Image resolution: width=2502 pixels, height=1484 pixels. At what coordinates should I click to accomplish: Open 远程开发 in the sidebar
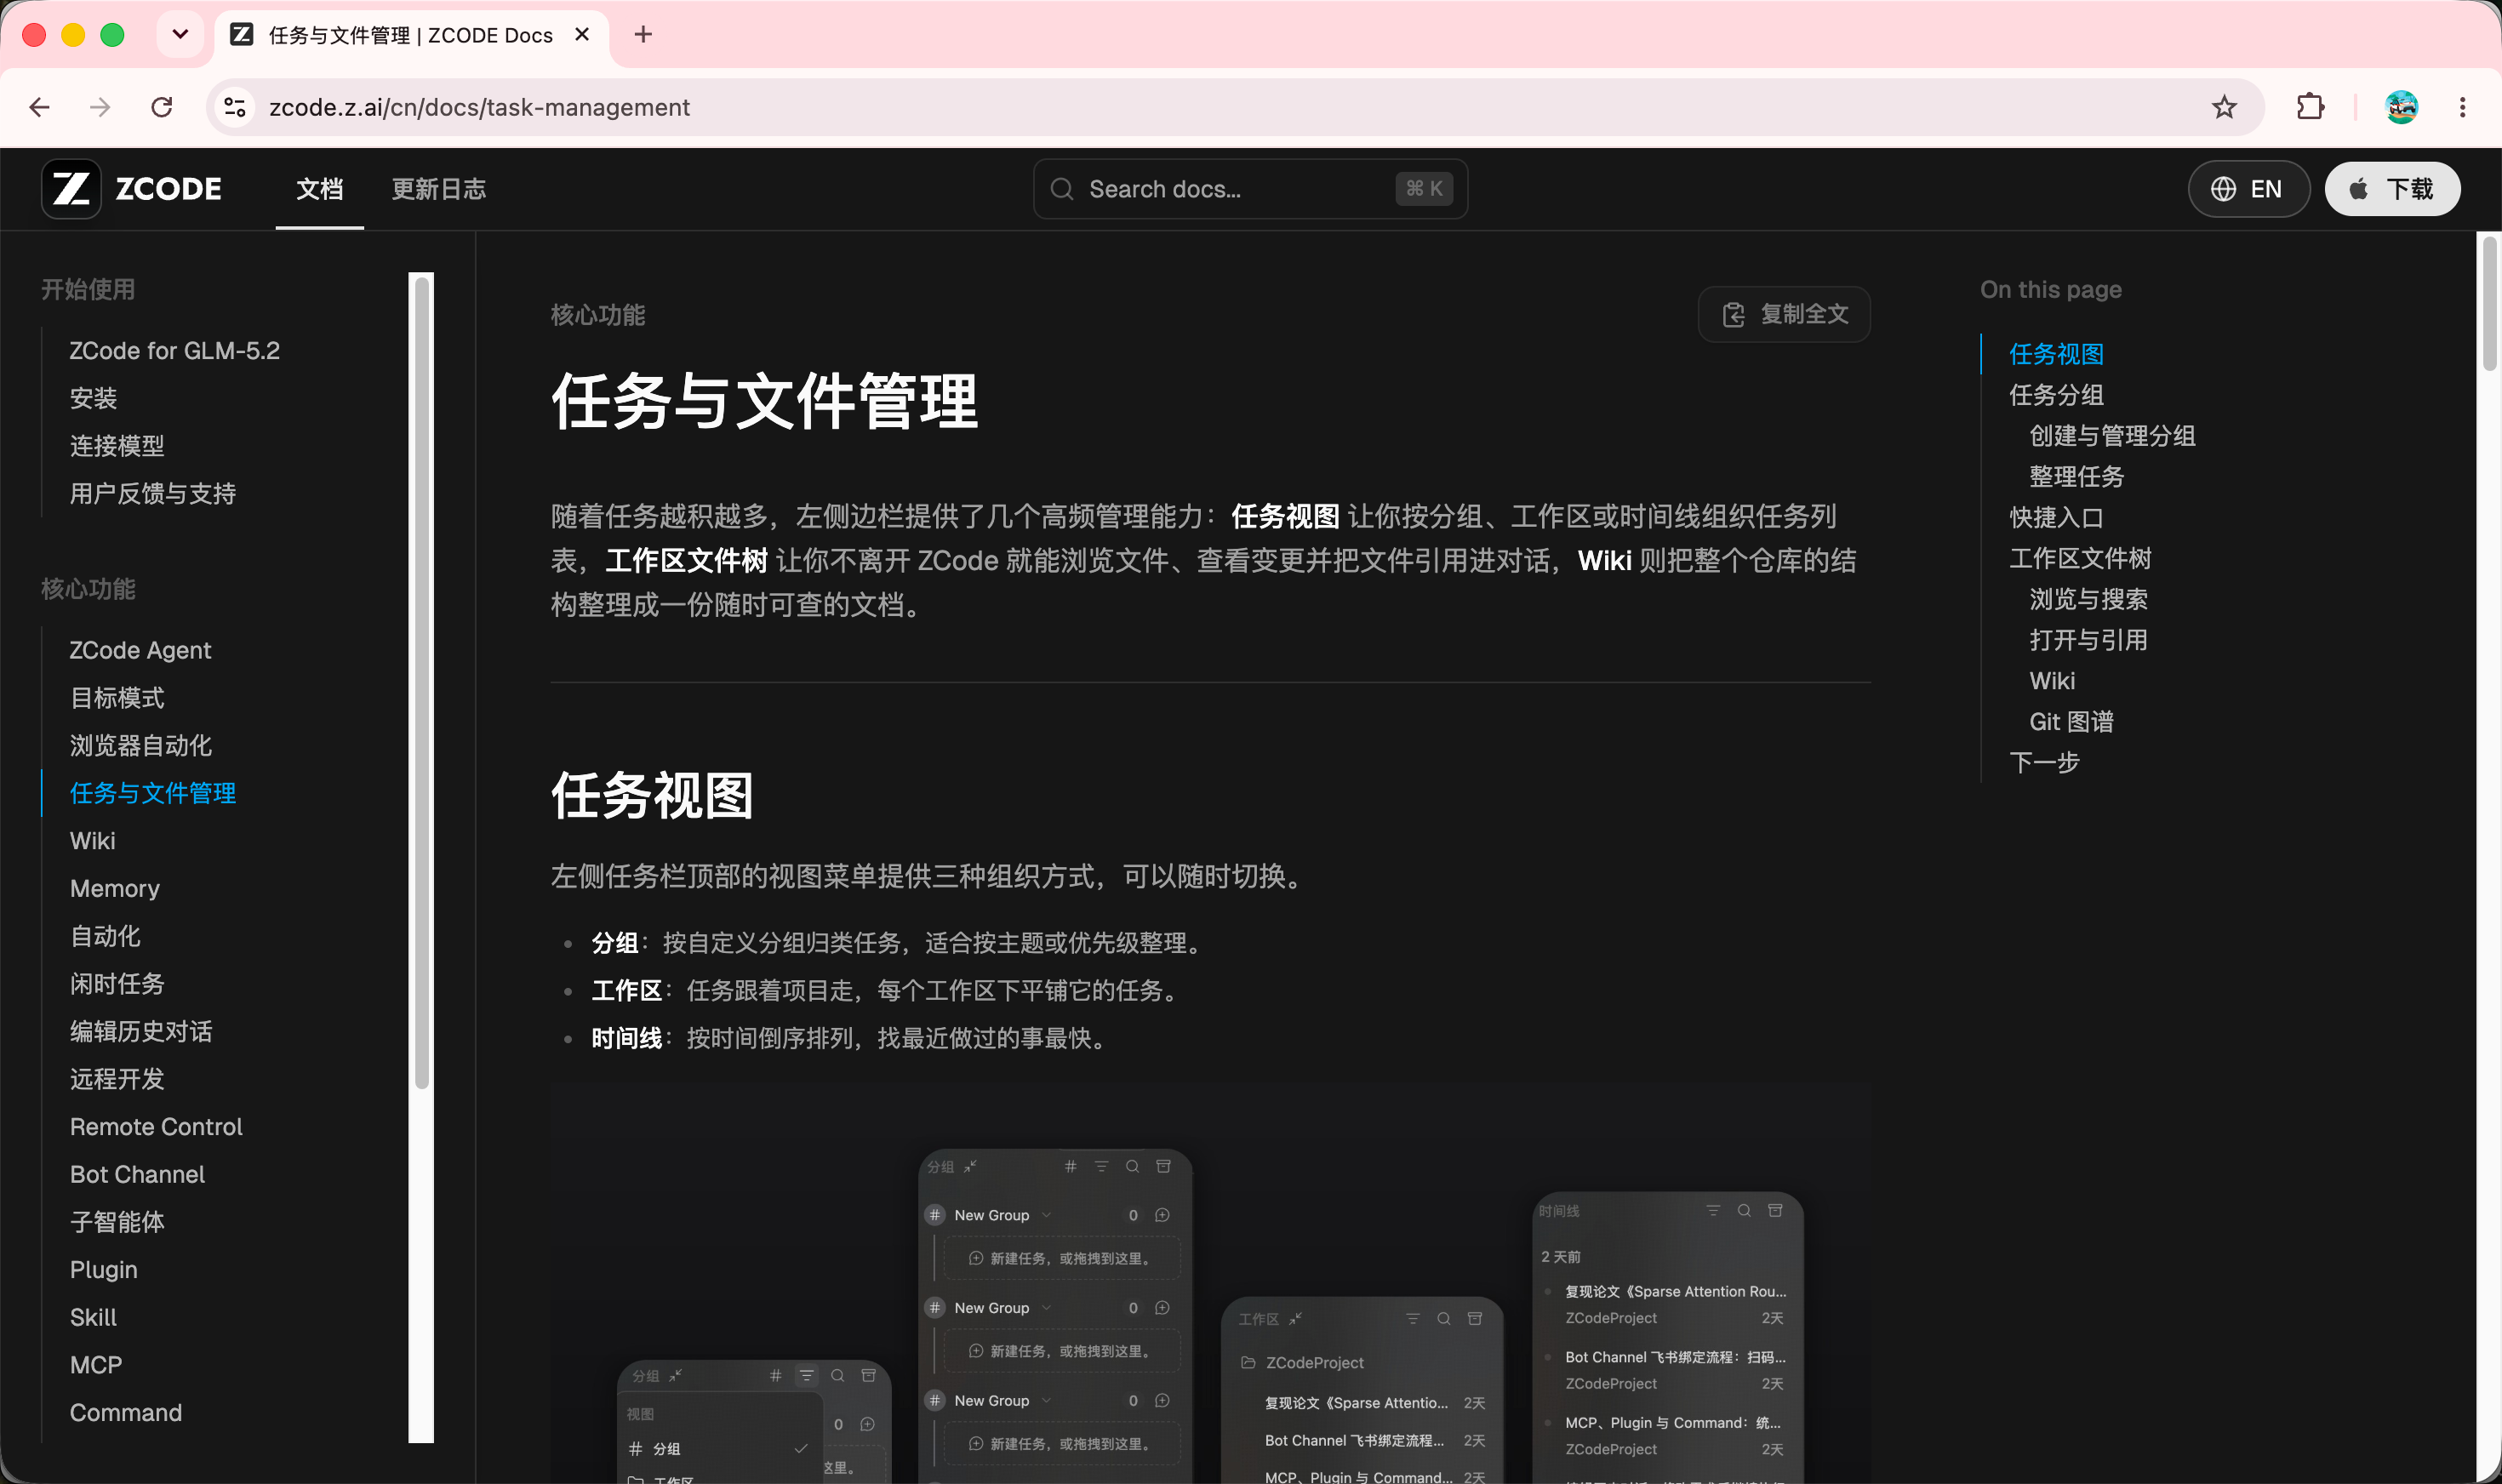(117, 1079)
